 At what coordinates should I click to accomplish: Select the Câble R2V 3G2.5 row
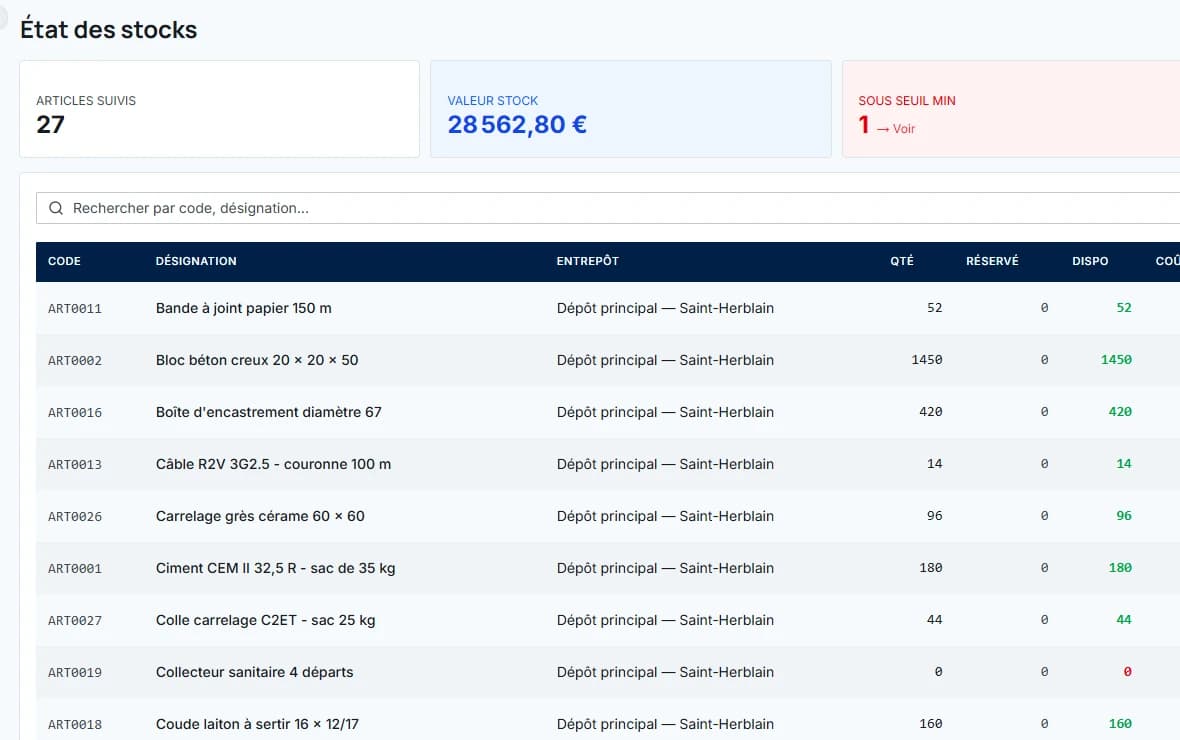(608, 464)
